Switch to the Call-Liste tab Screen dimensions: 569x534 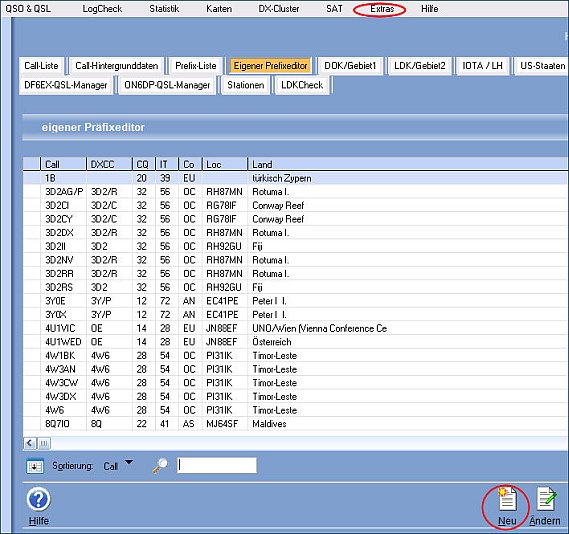click(41, 66)
